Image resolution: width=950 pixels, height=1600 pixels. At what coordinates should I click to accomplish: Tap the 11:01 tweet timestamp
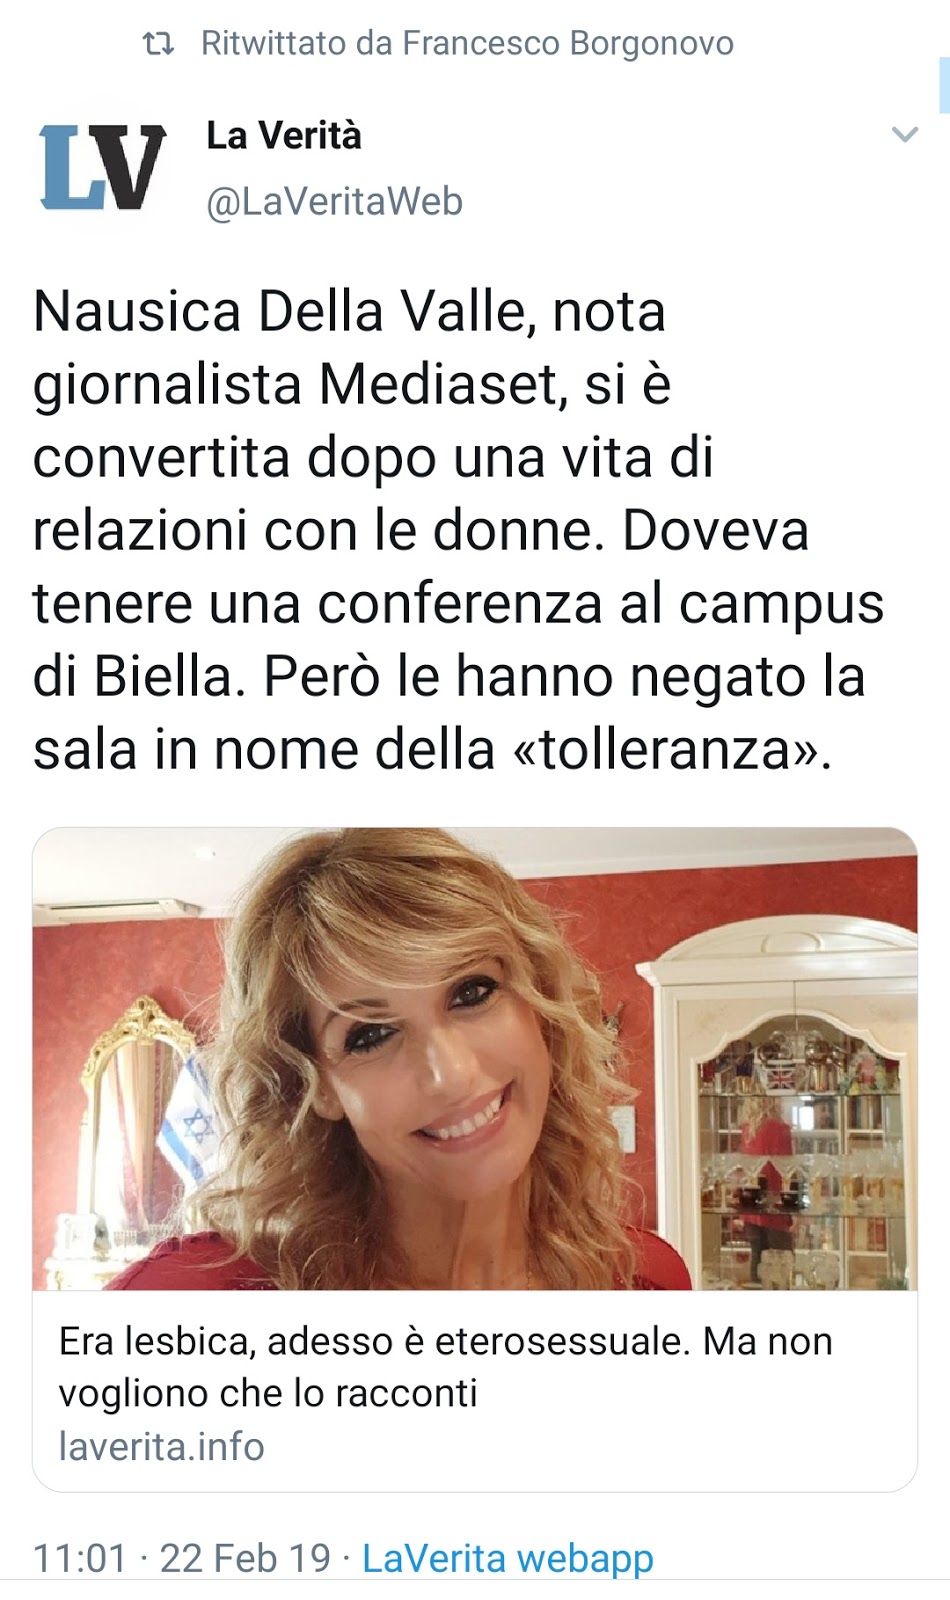tap(80, 1558)
